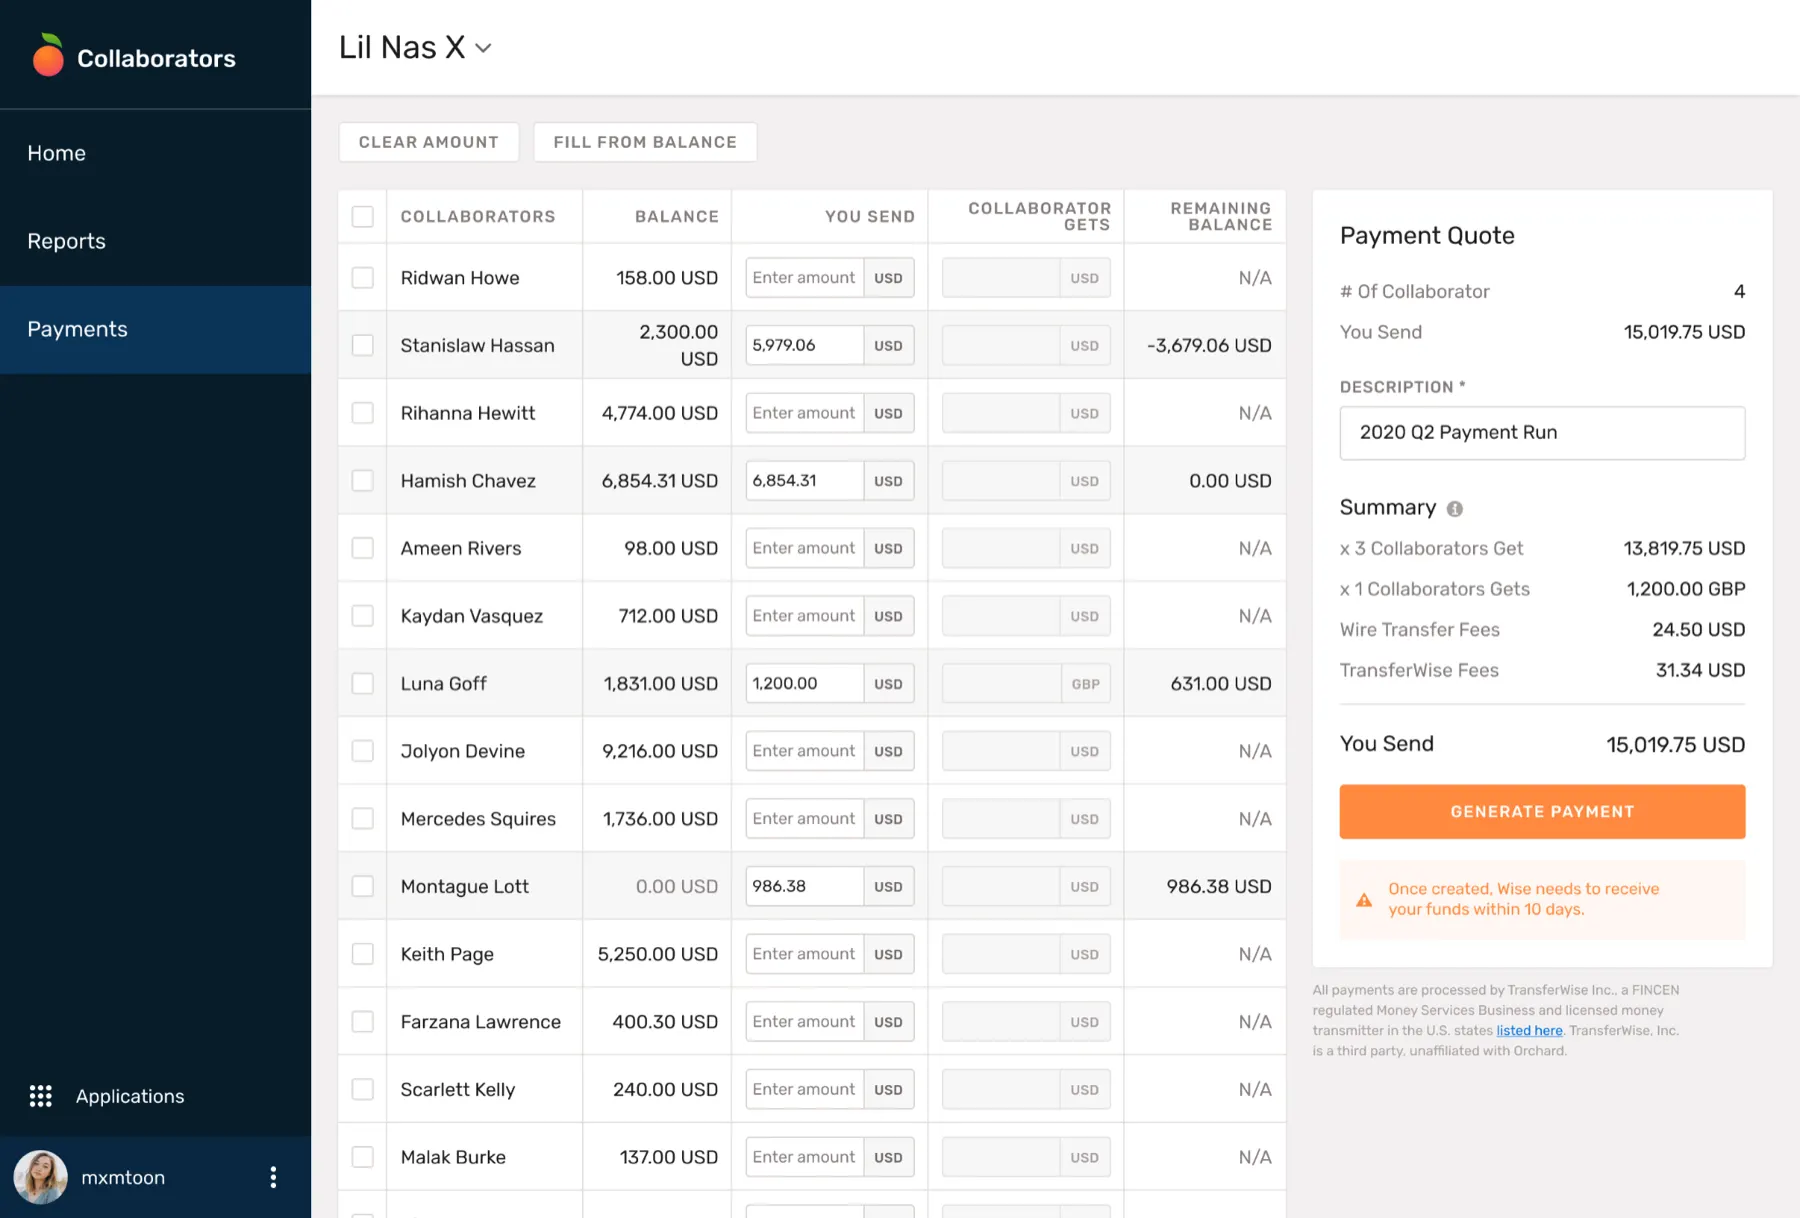Click the name Farzana Lawrence
Viewport: 1800px width, 1218px height.
click(x=481, y=1021)
